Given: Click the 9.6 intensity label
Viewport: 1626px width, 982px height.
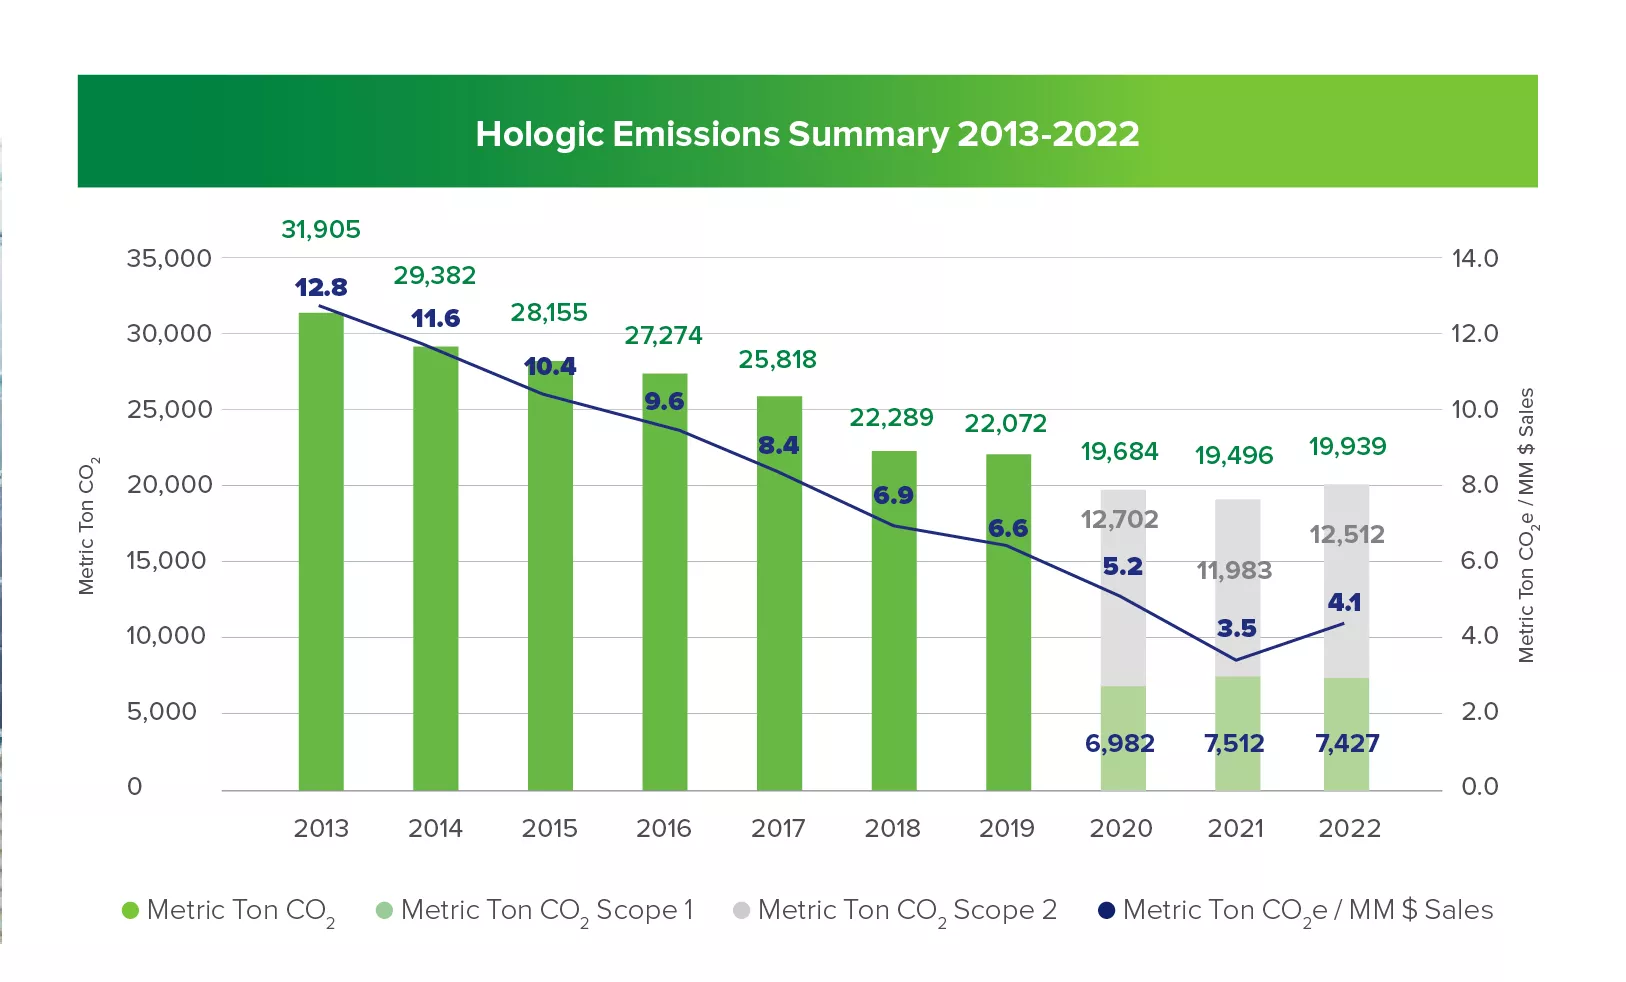Looking at the screenshot, I should click(x=665, y=402).
